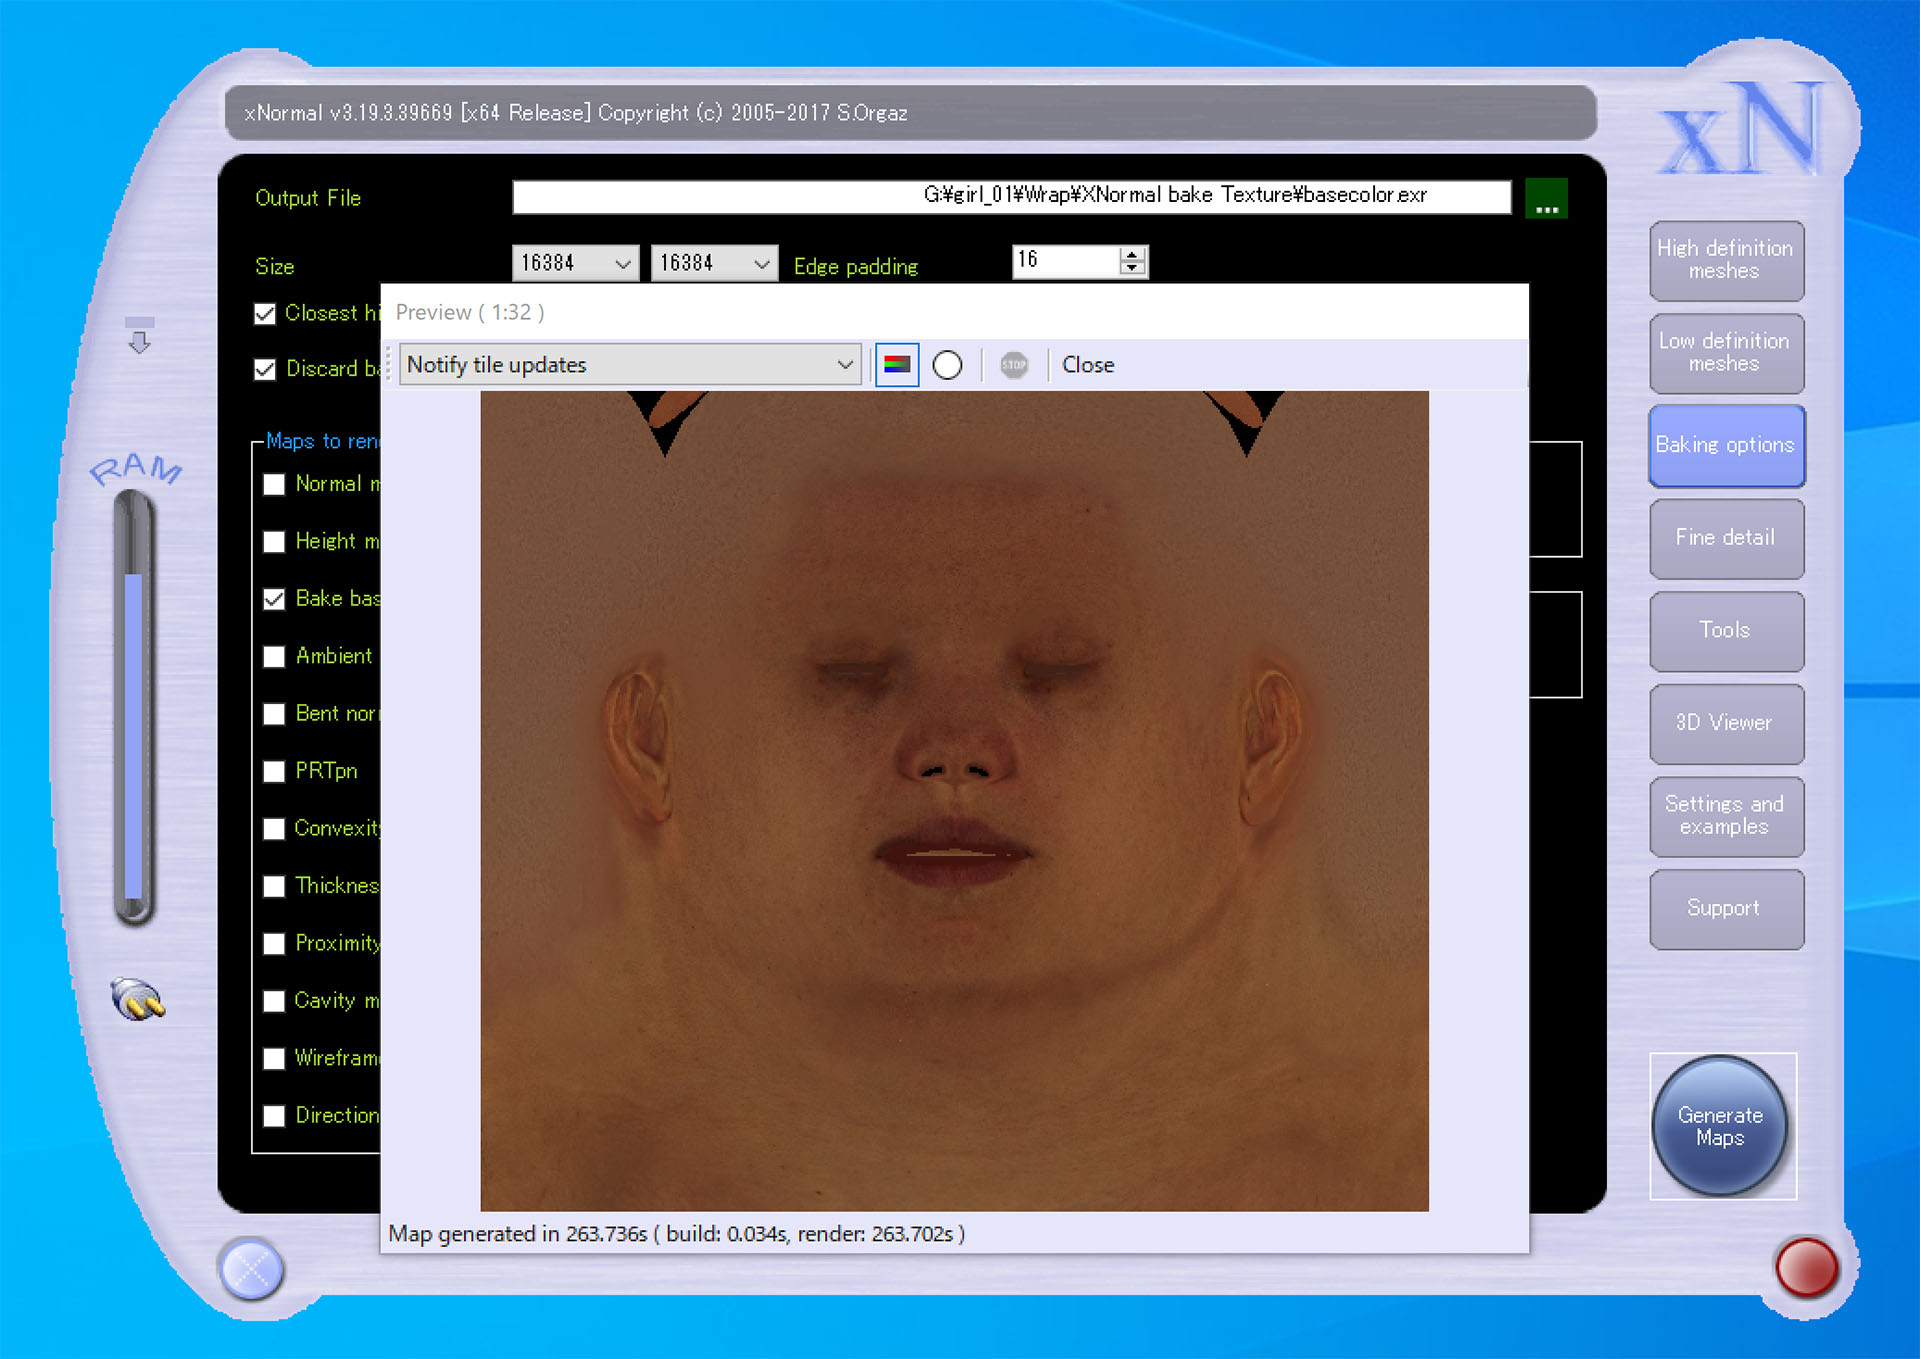Click the red round button at bottom-right
Viewport: 1920px width, 1359px height.
[1806, 1267]
